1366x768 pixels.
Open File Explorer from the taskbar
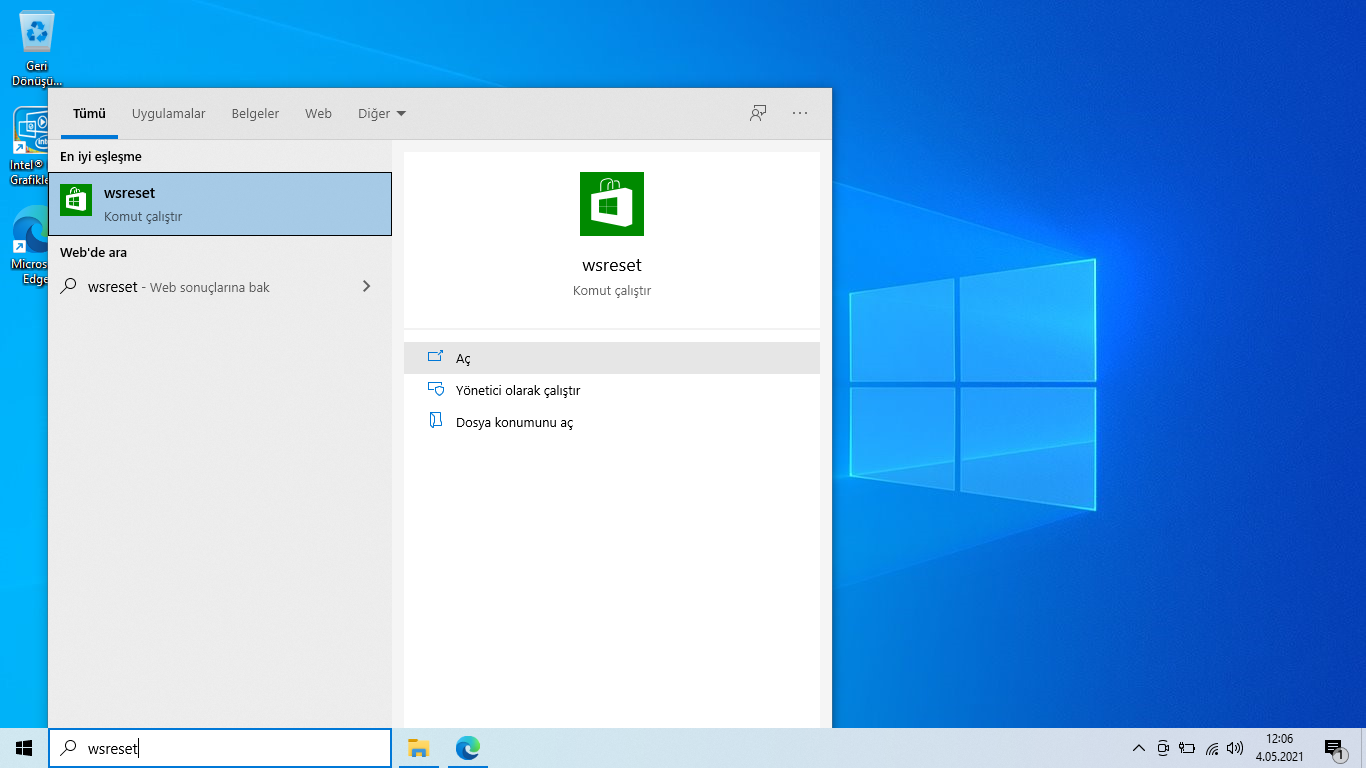pyautogui.click(x=419, y=748)
